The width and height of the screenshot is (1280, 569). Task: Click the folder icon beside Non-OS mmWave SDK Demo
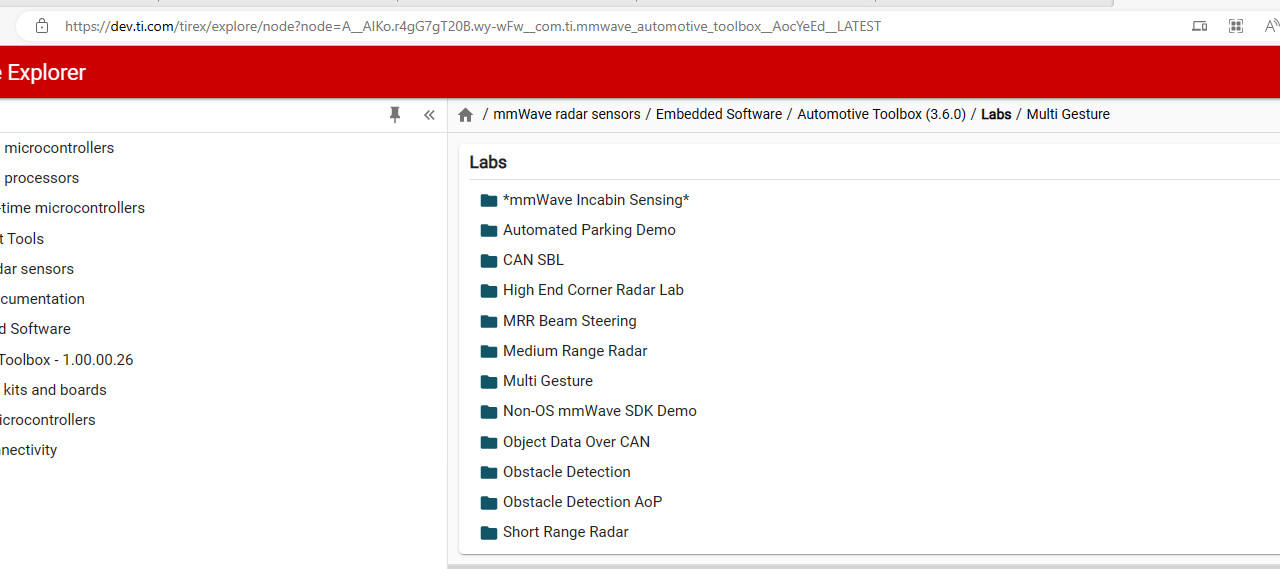[489, 411]
